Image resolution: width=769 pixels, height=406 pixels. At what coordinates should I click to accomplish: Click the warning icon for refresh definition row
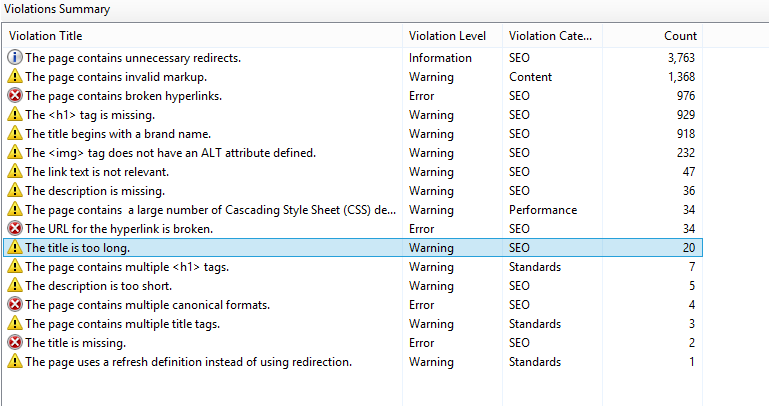(15, 362)
